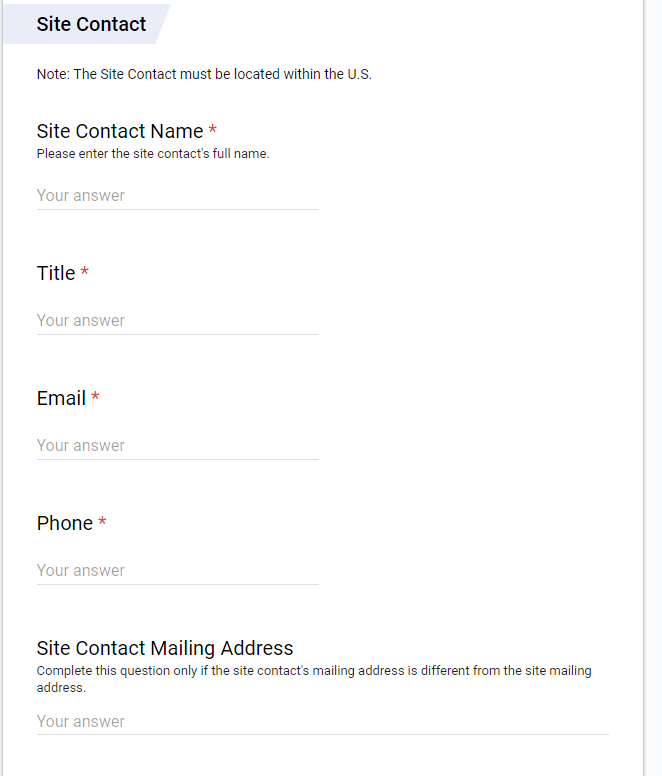
Task: Click the "Phone" question label
Action: click(x=65, y=523)
